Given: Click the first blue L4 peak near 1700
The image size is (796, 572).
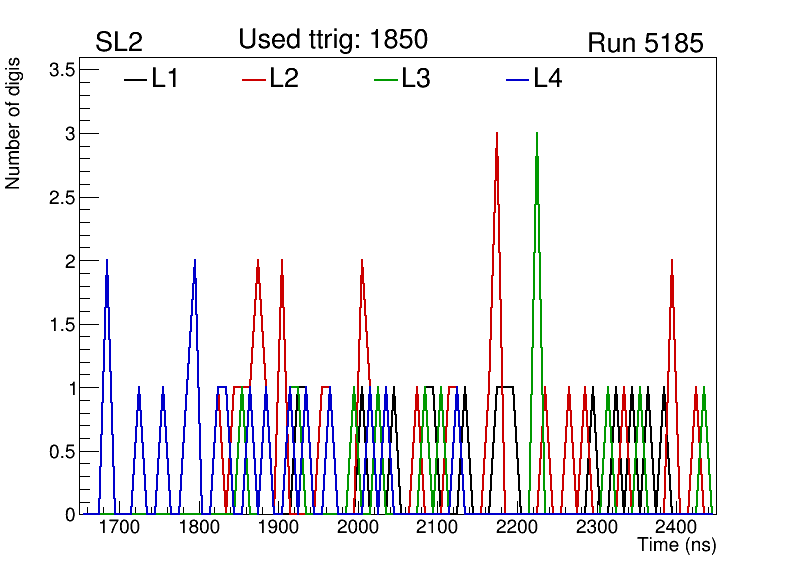Looking at the screenshot, I should 107,262.
